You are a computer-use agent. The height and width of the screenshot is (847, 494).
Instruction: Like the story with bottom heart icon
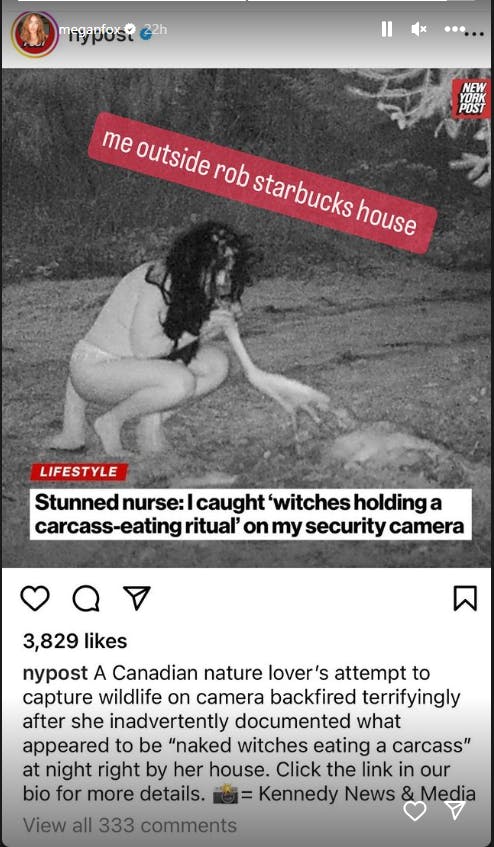[415, 810]
